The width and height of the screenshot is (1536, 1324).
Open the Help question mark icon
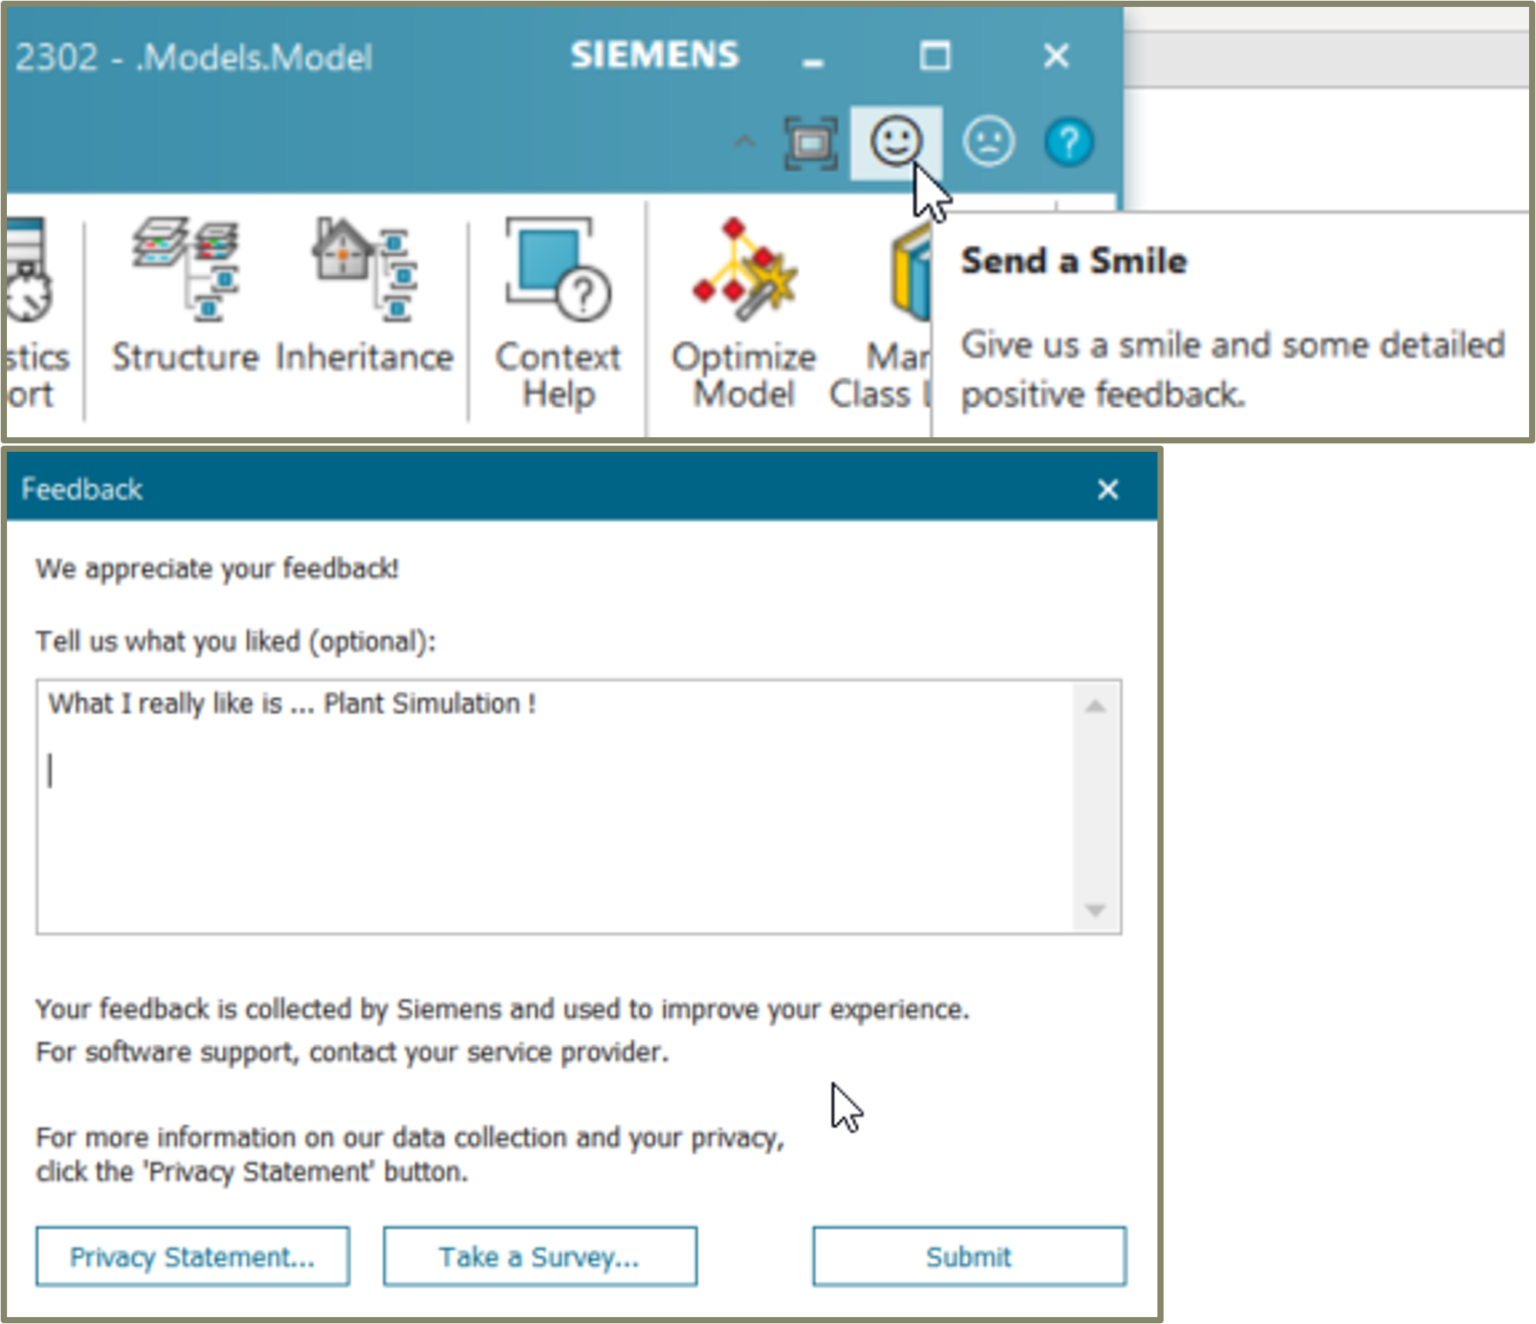pos(1069,142)
